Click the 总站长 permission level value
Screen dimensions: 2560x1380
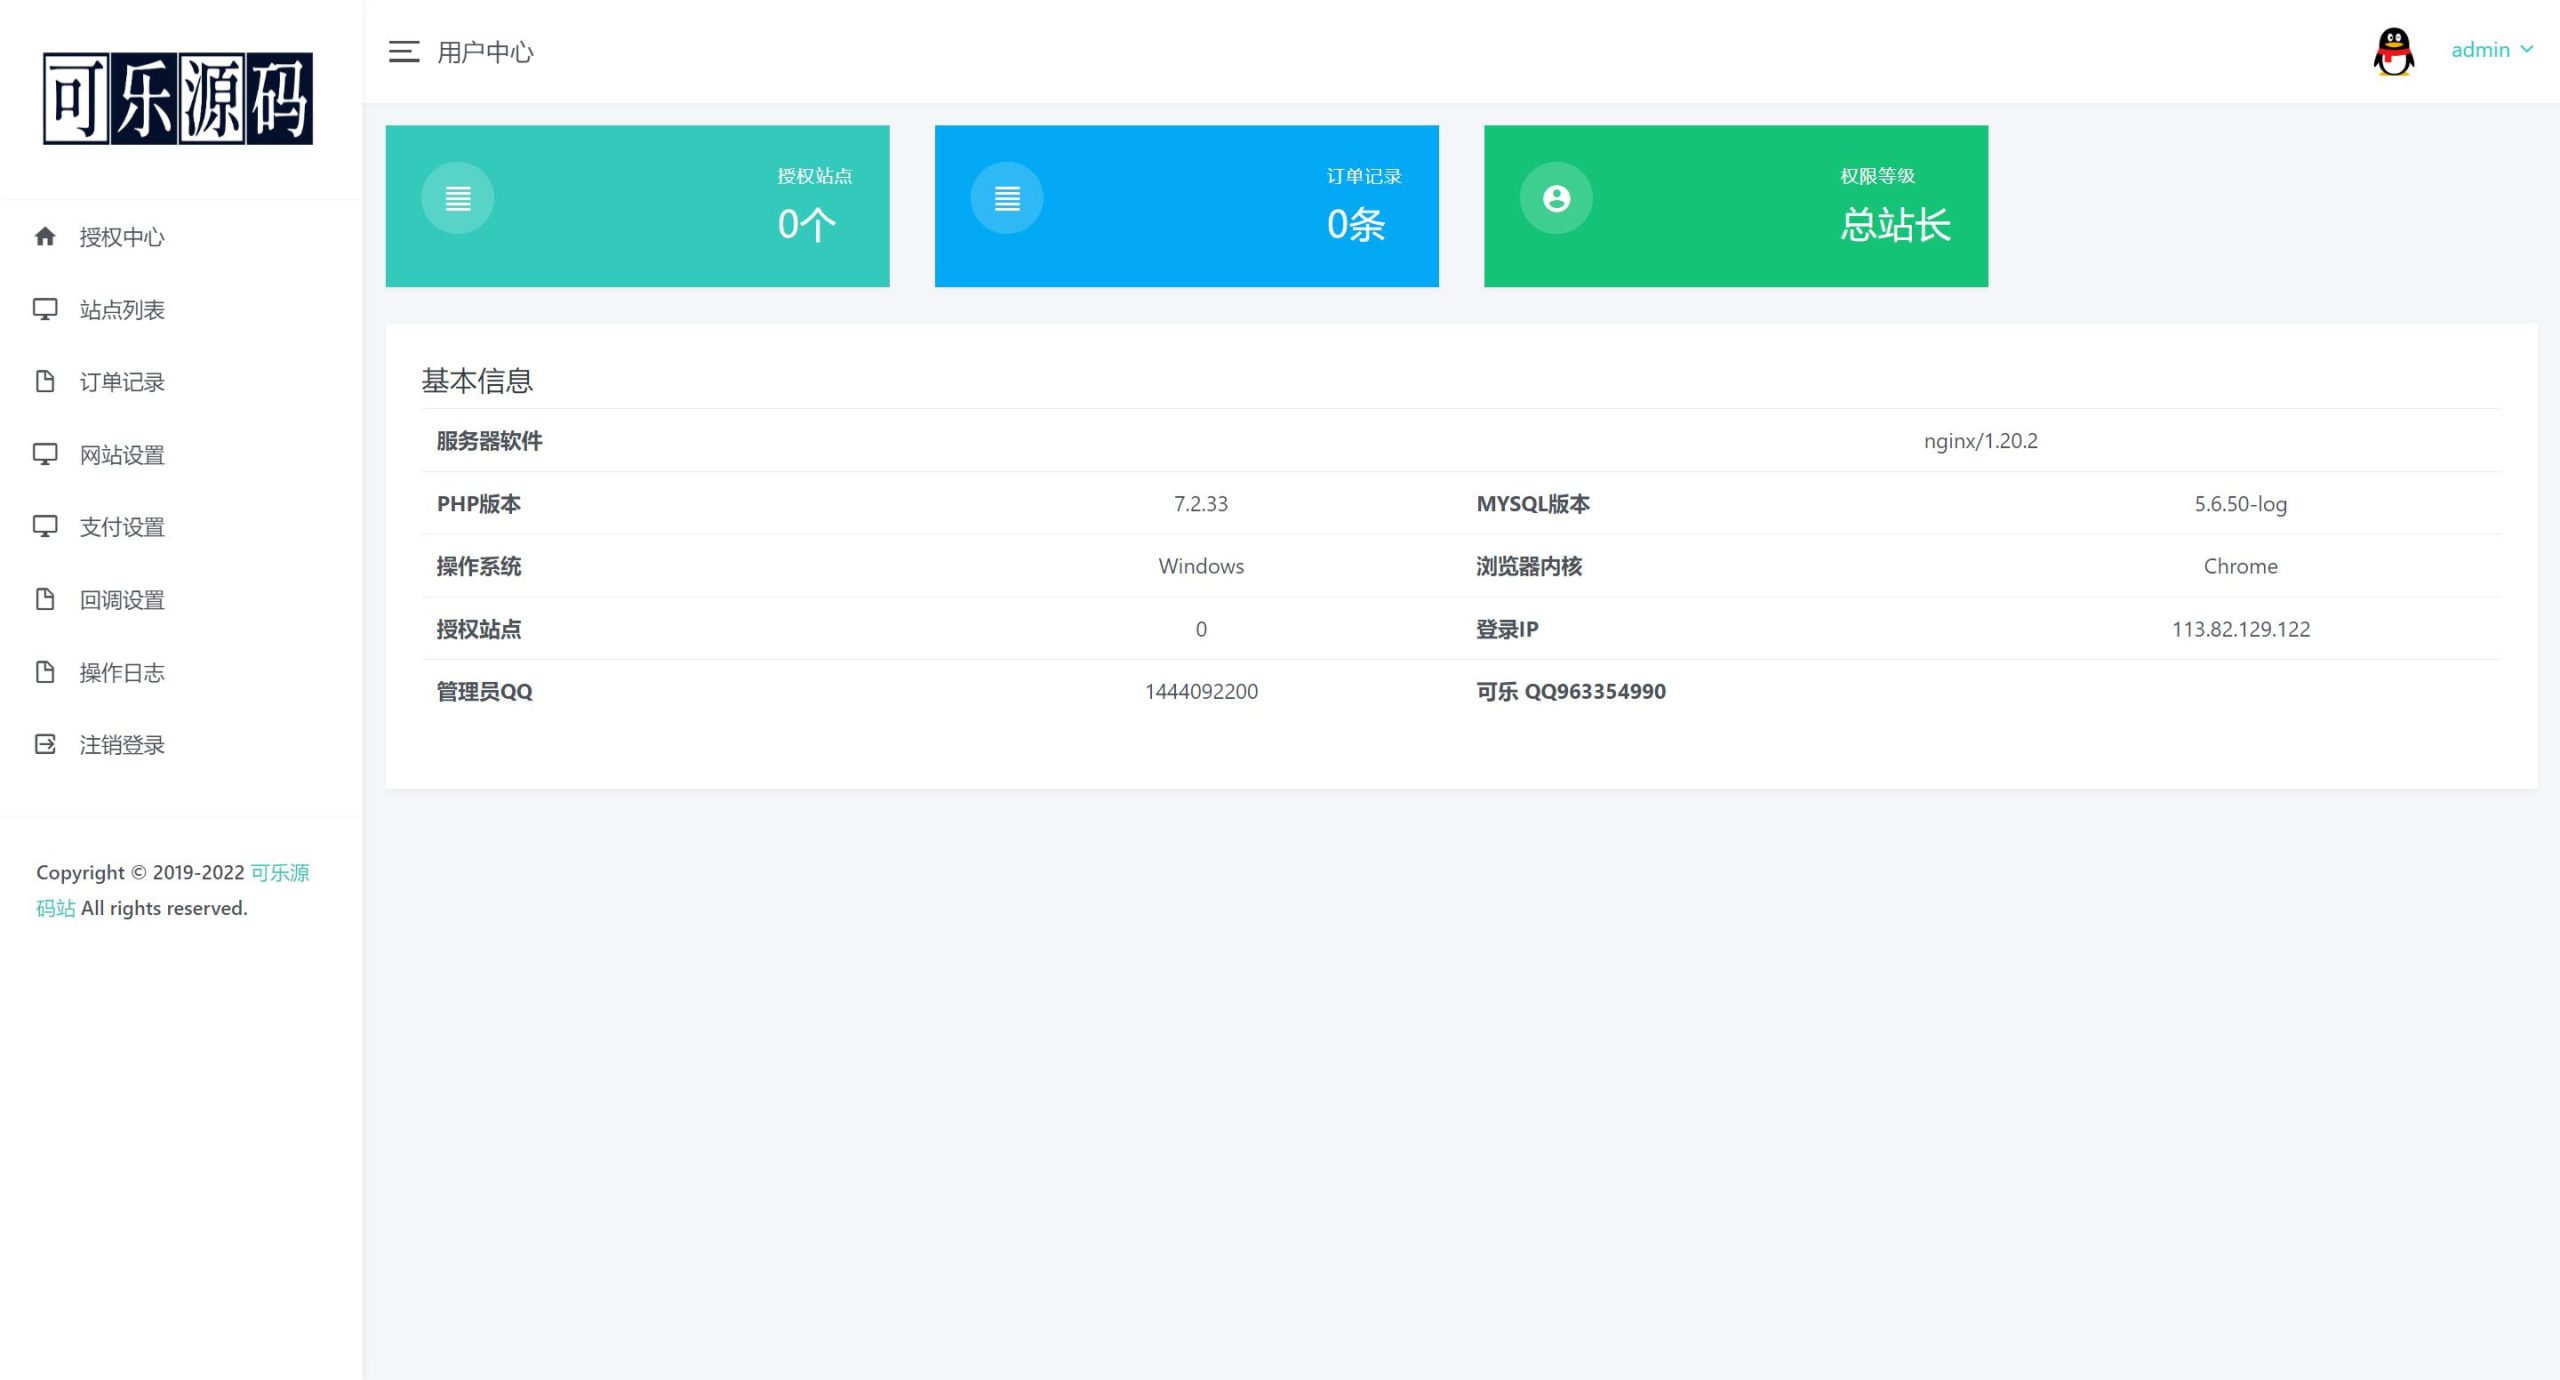coord(1895,224)
